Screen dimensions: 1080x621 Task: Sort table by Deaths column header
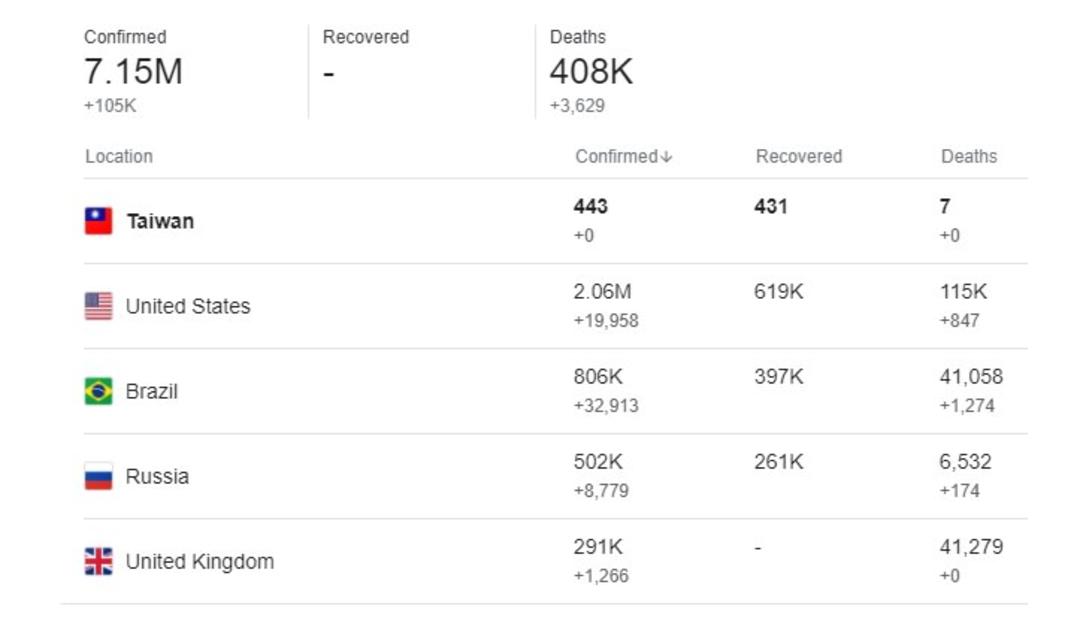pyautogui.click(x=968, y=156)
